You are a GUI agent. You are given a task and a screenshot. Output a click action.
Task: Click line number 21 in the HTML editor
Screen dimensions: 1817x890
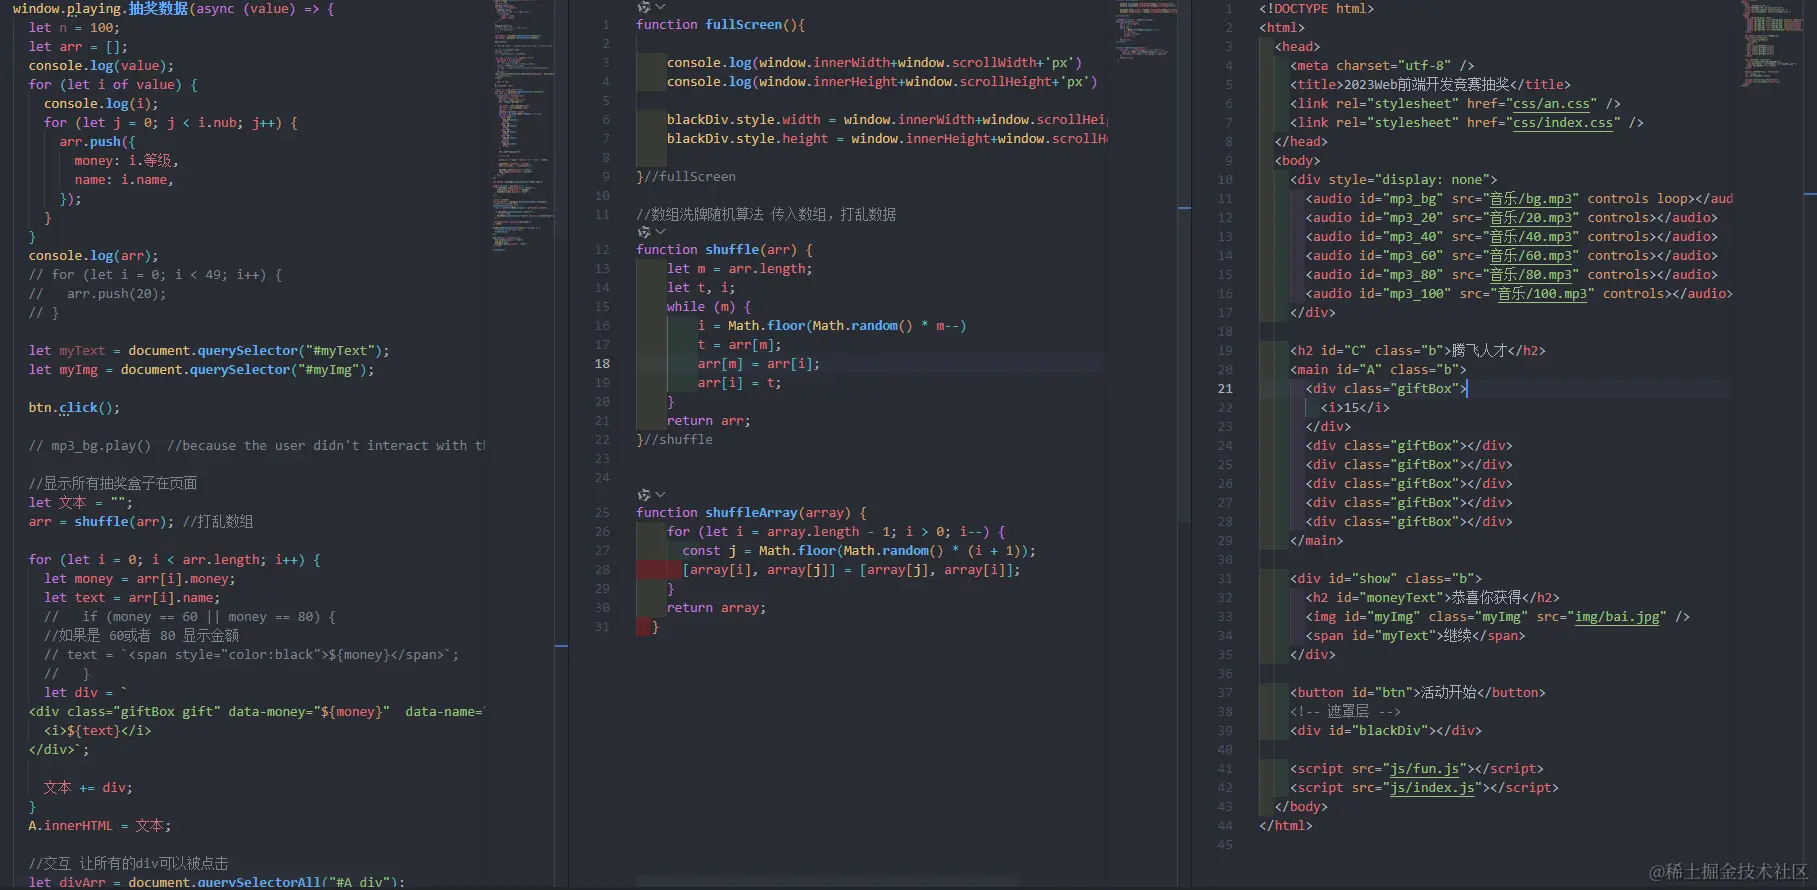point(1225,389)
